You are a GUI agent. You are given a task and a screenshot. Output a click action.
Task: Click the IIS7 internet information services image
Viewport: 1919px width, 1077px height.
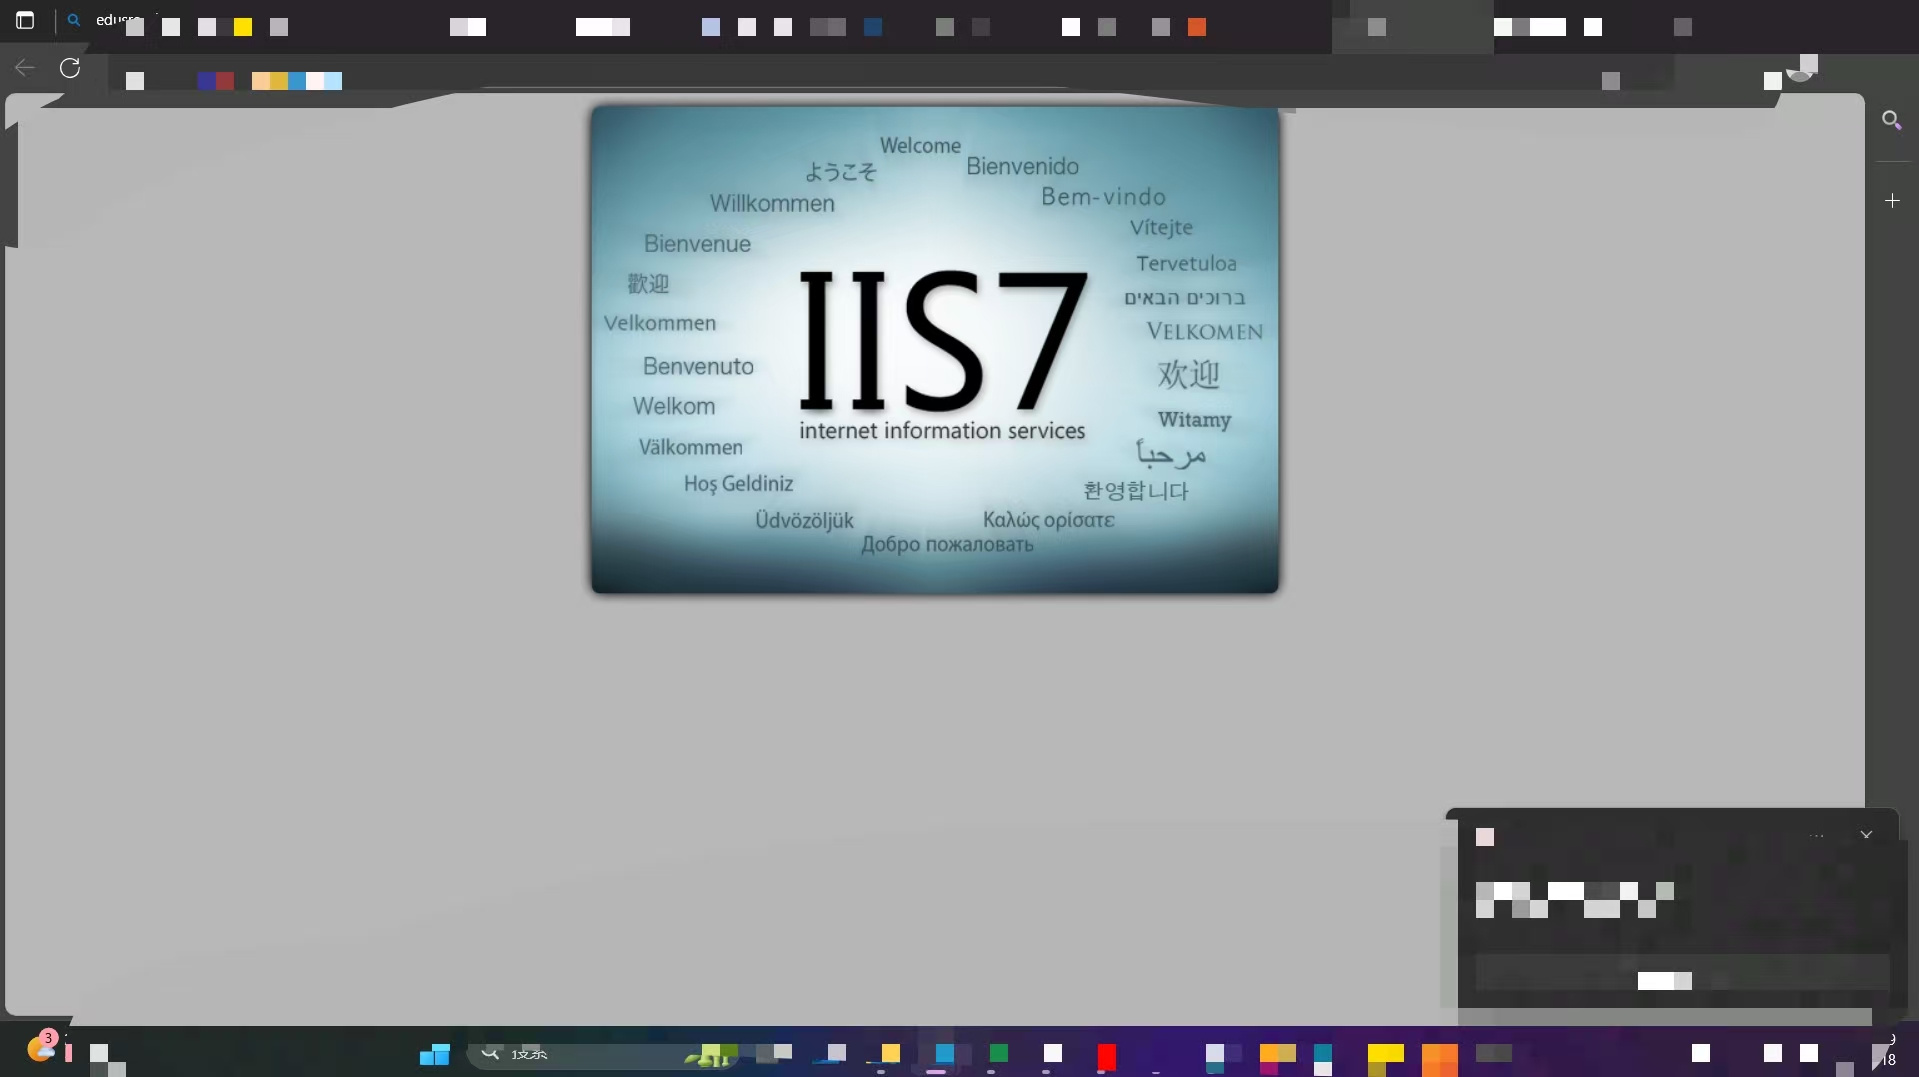934,350
